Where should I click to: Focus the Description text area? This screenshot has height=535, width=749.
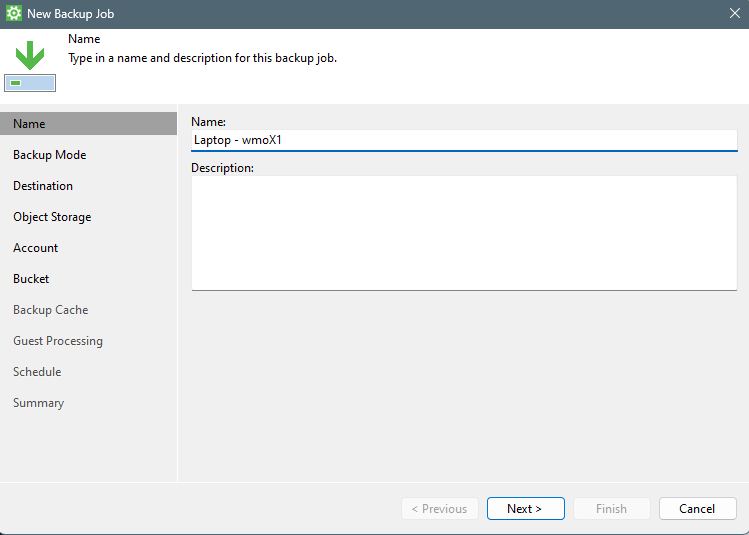coord(464,232)
